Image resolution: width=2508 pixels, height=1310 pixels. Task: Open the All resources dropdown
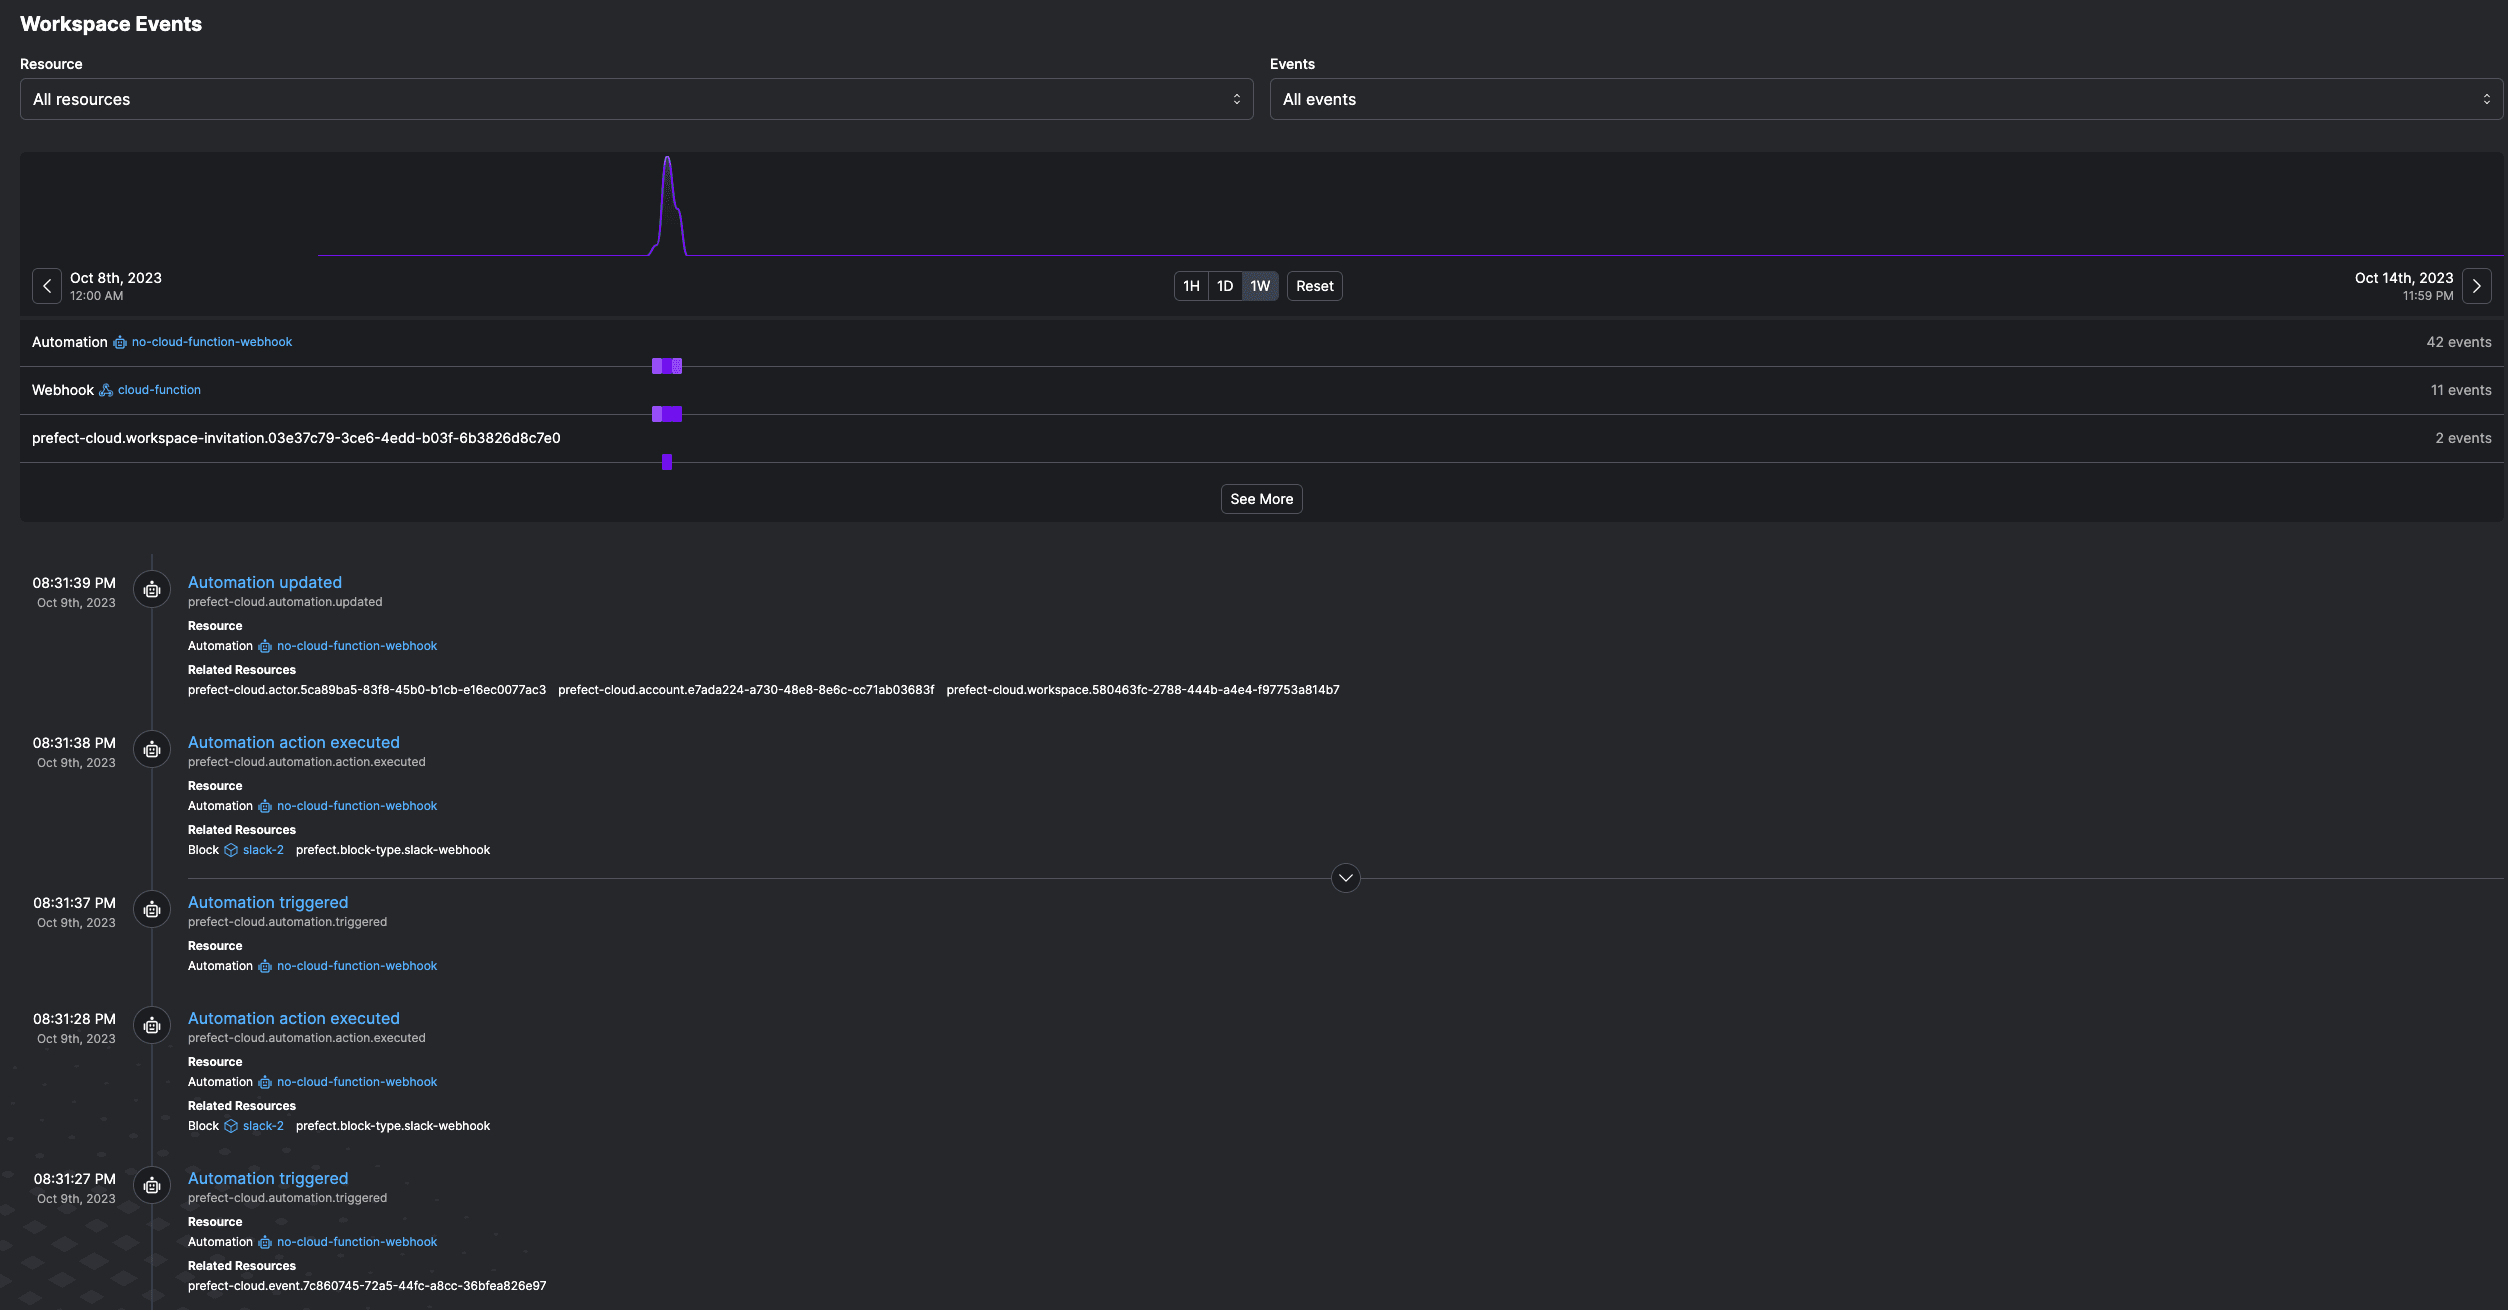point(636,99)
